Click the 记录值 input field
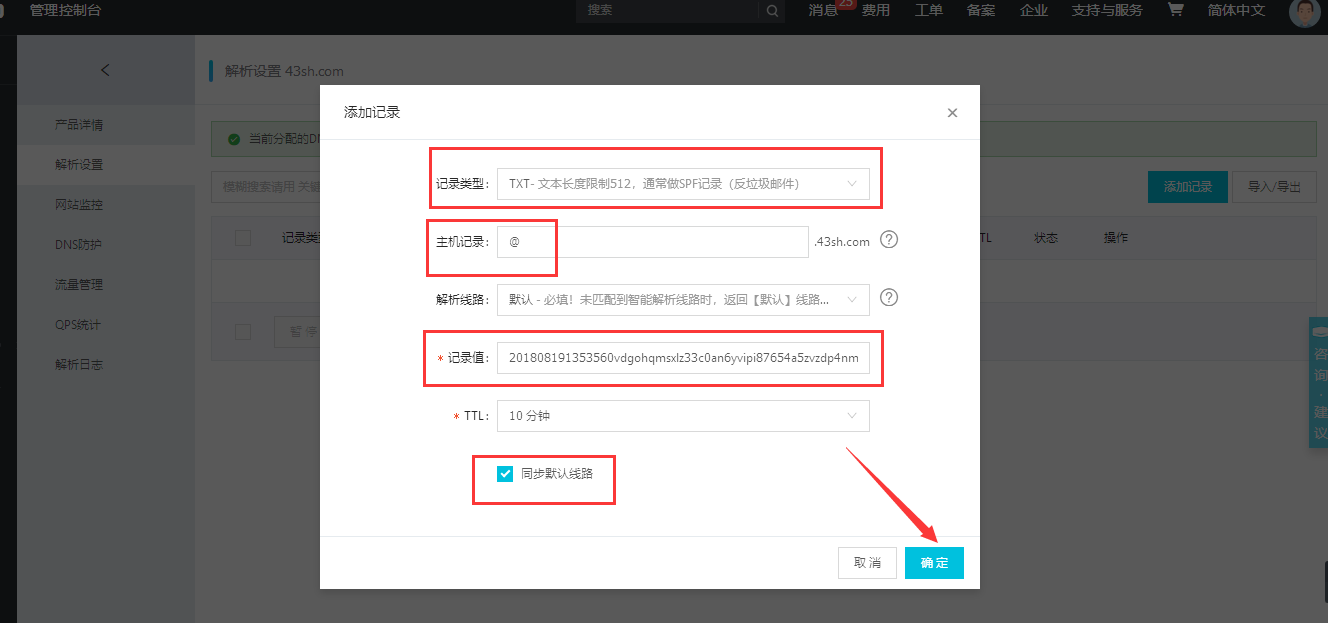The image size is (1328, 623). pyautogui.click(x=683, y=357)
